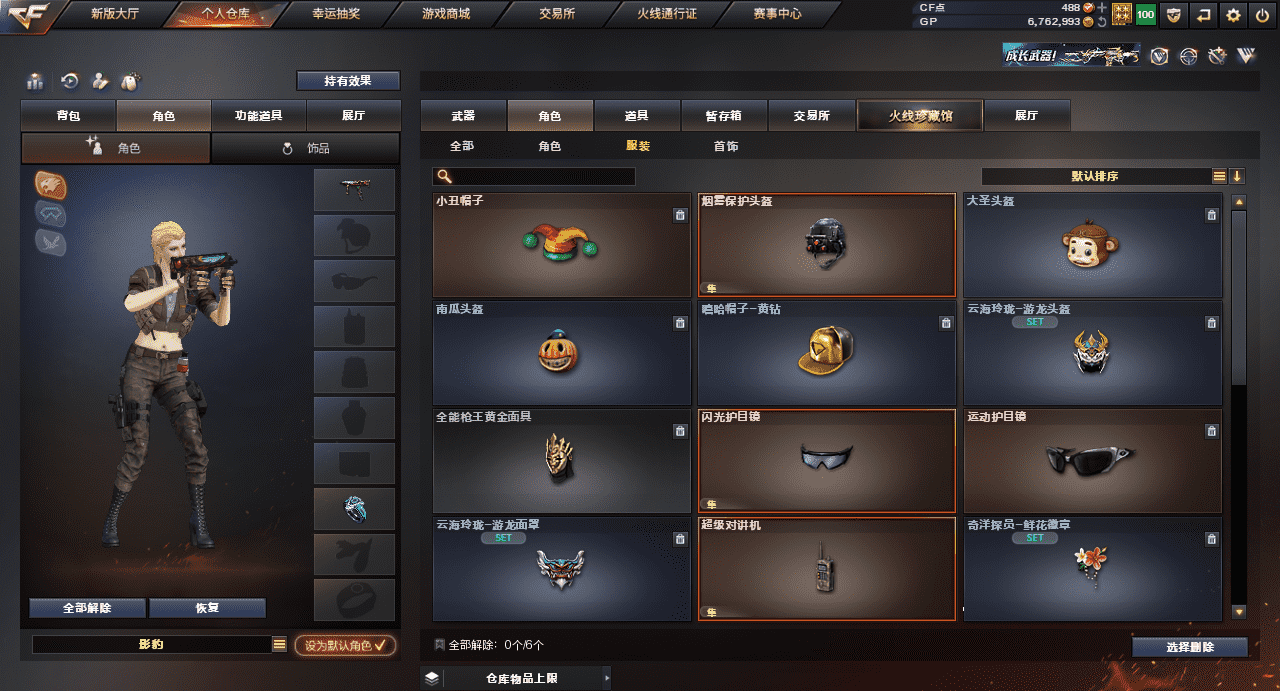Expand the 仓库物品上限 panel arrow
The width and height of the screenshot is (1280, 691).
(x=607, y=678)
